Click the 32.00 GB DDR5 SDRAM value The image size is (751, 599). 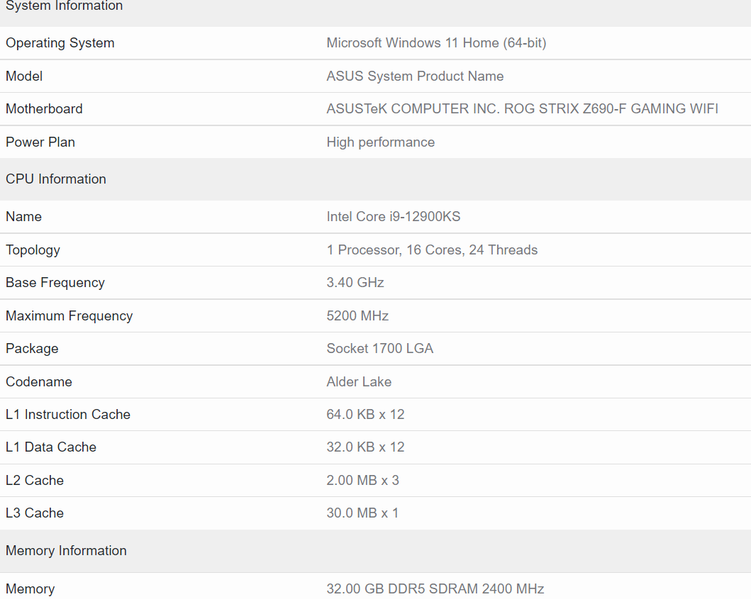(435, 589)
